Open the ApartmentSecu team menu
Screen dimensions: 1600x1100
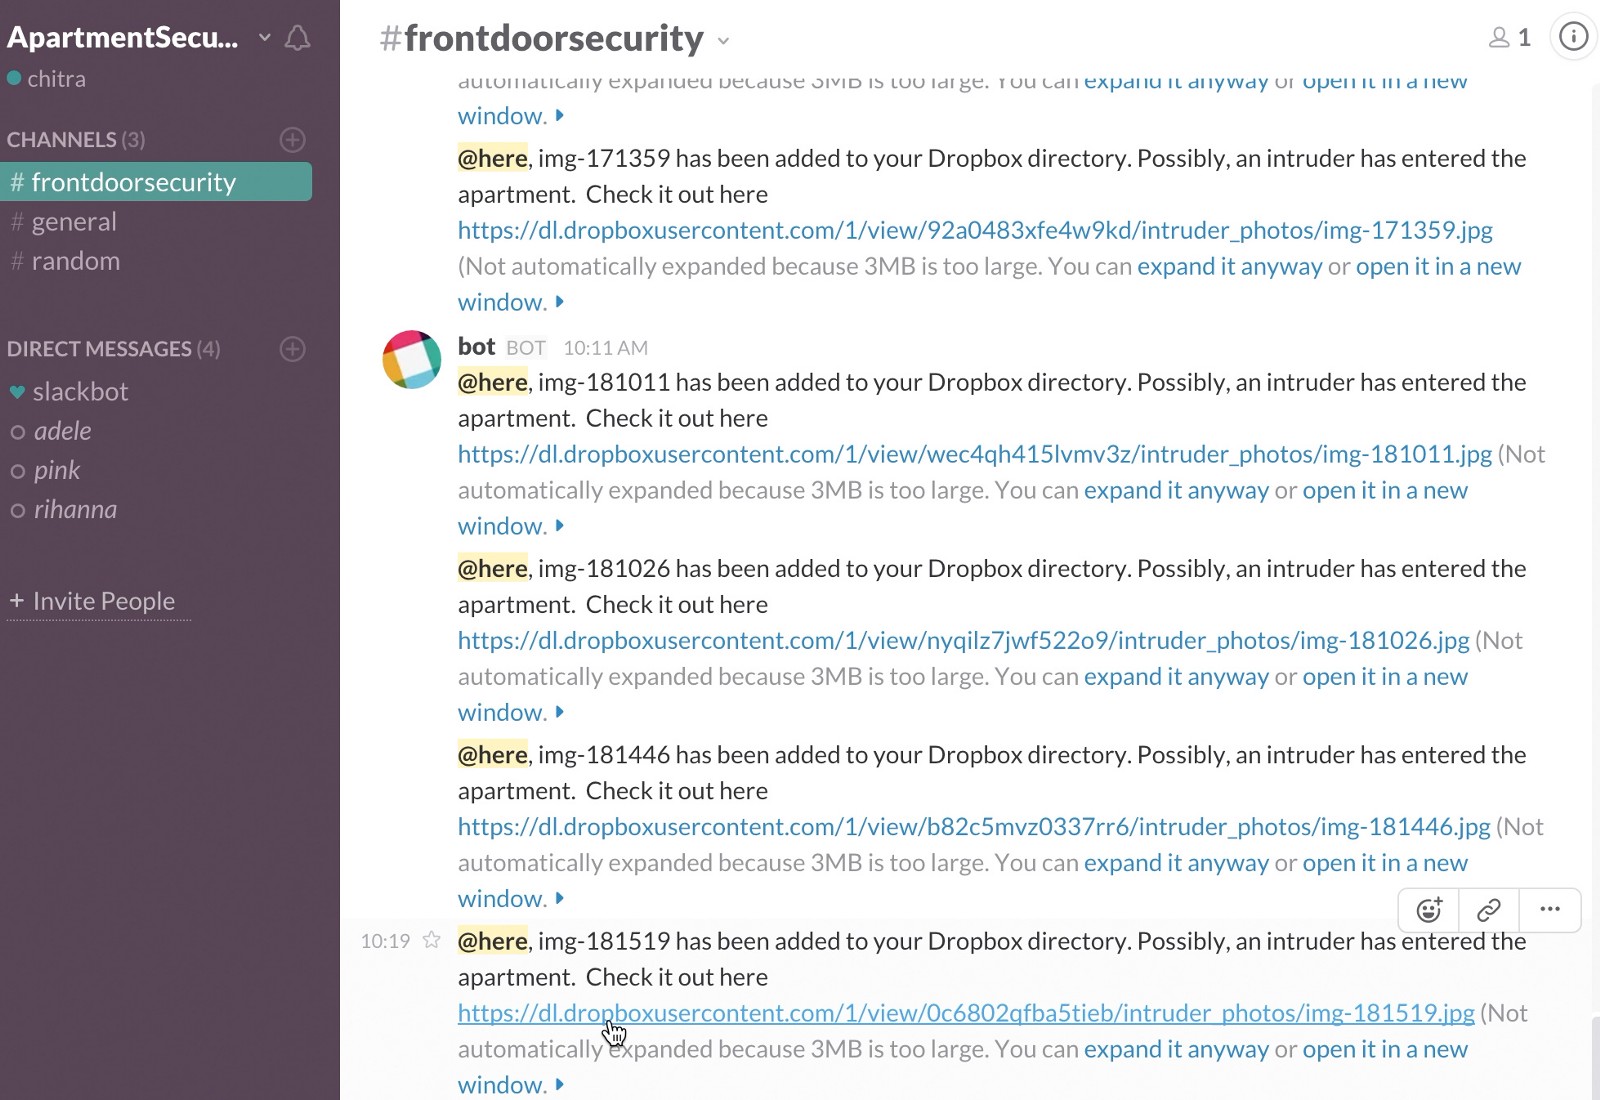[x=138, y=38]
